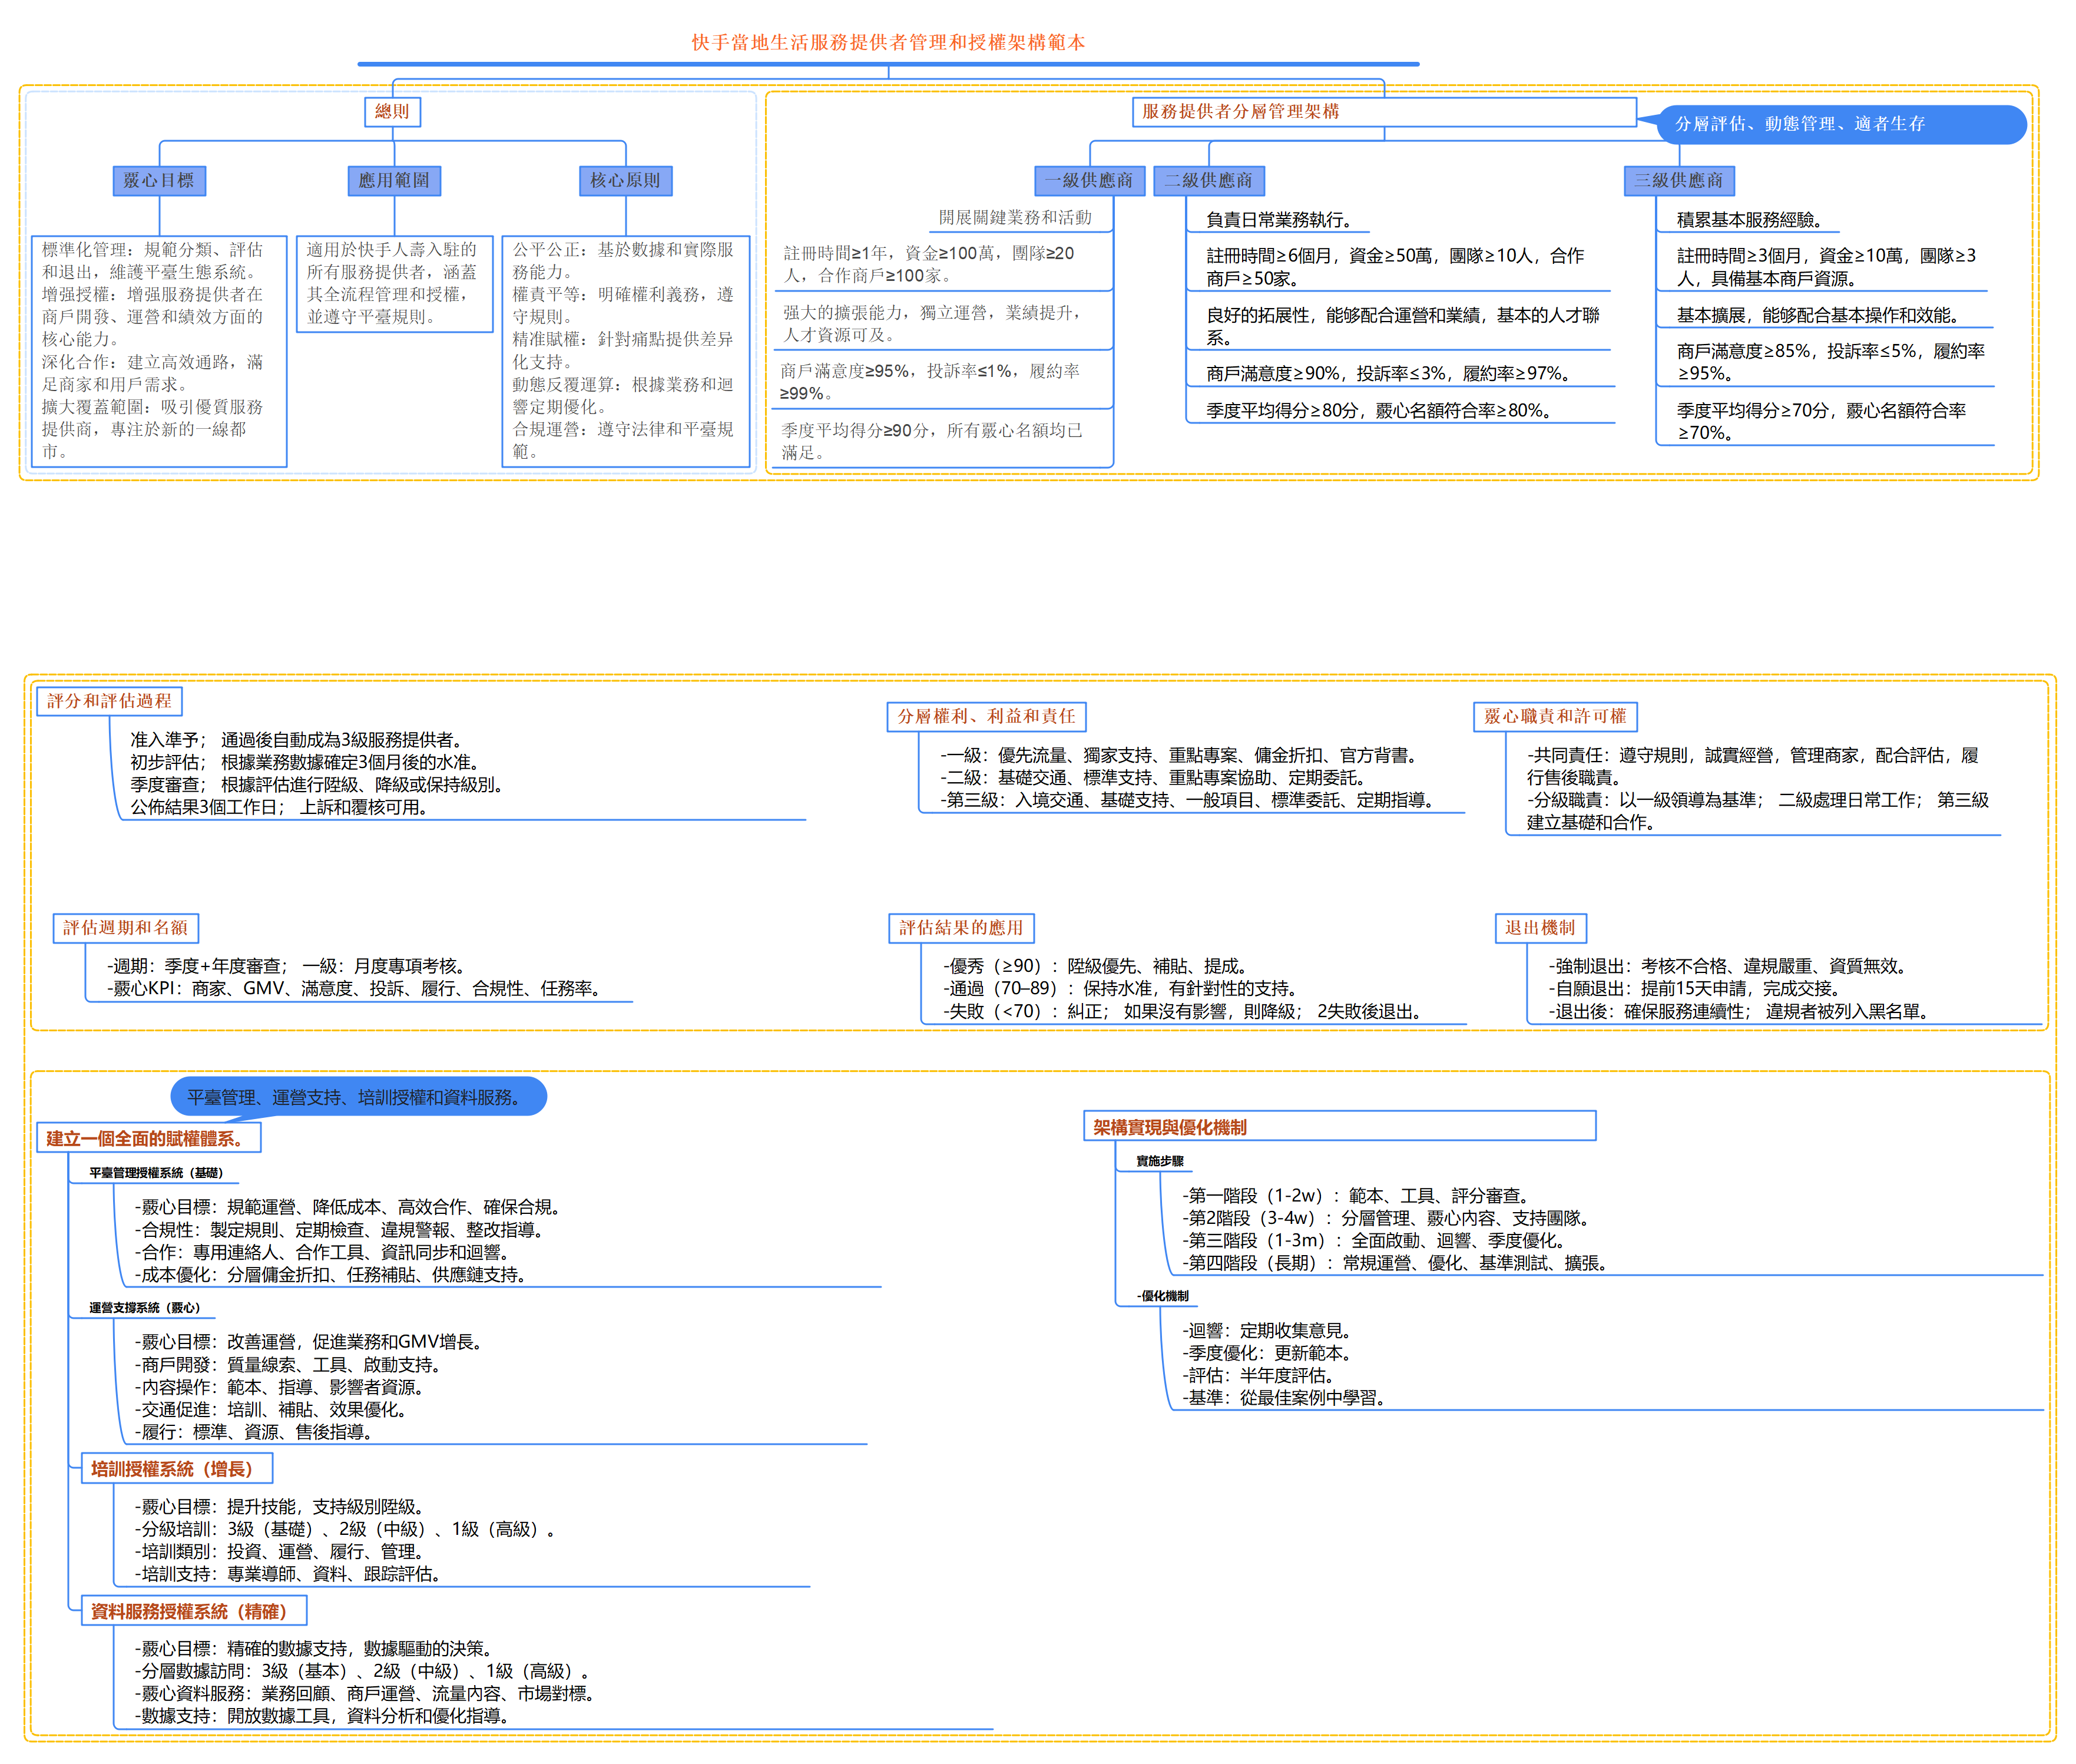
Task: Click the 分層權利、利益和責任 heading
Action: point(986,716)
